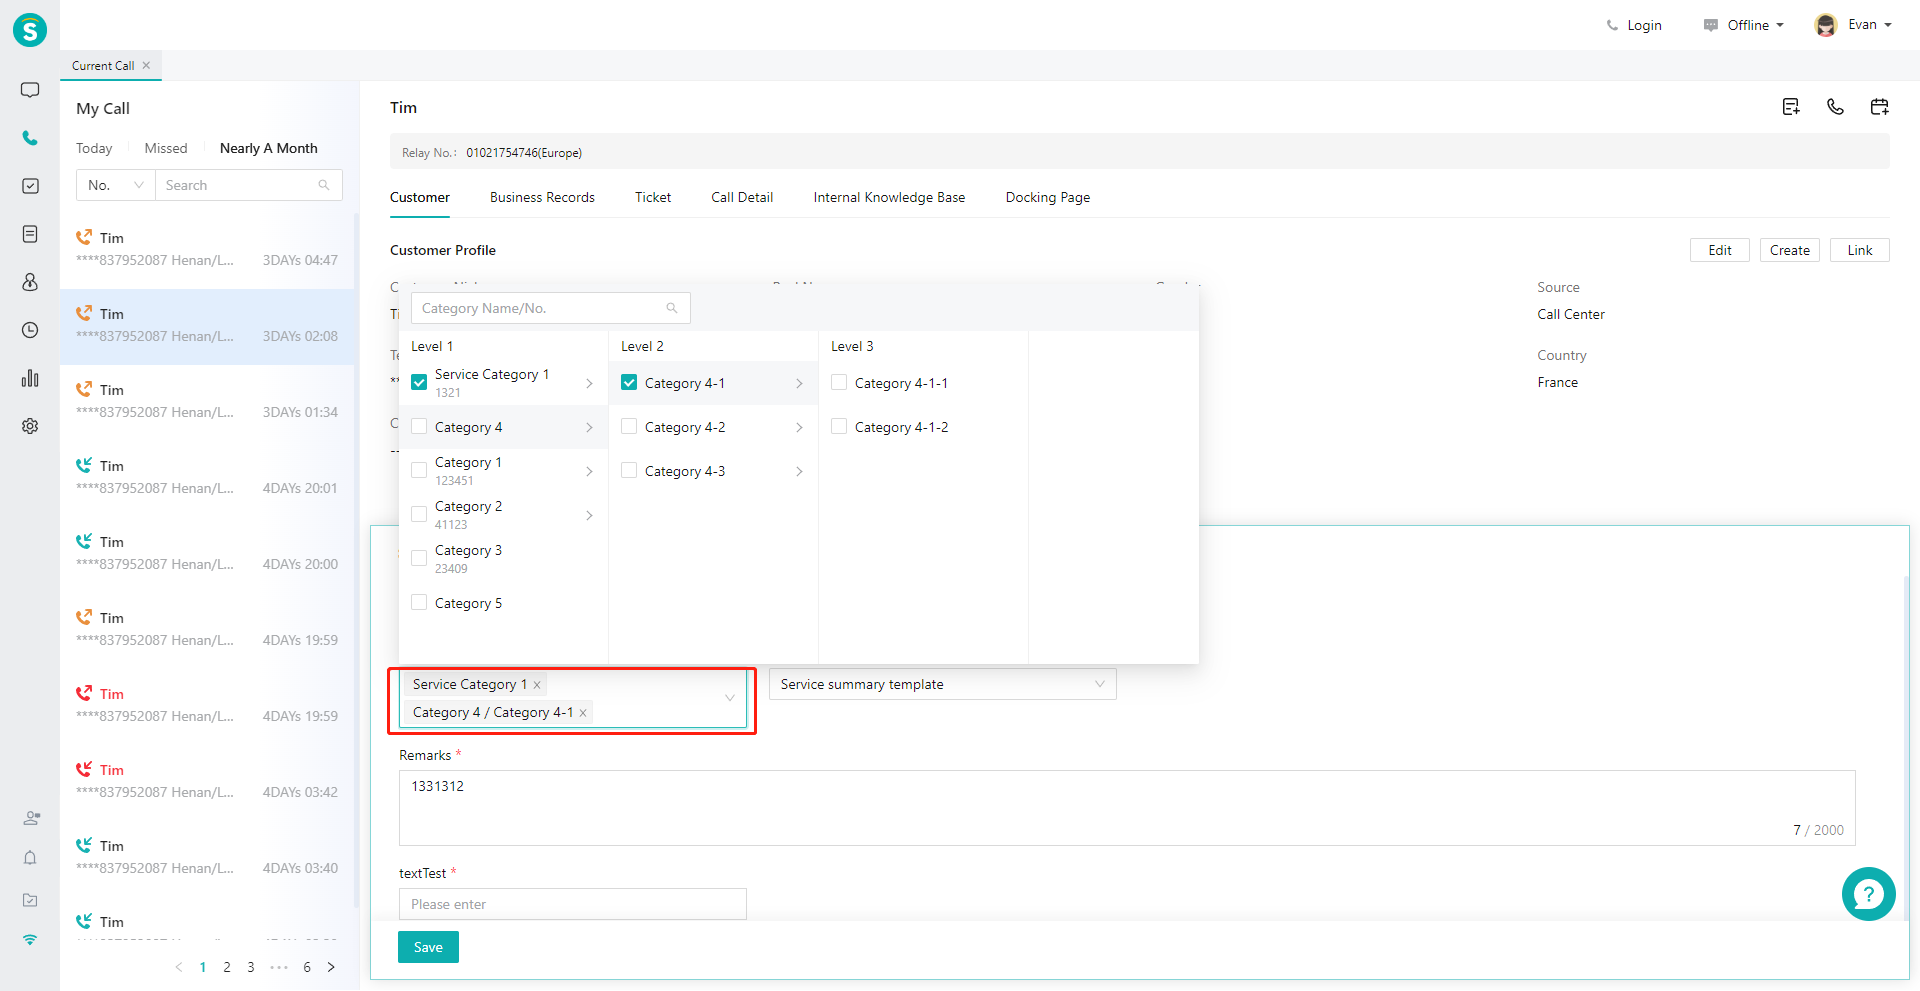Open the help question mark bubble
Screen dimensions: 1920x991
tap(1868, 894)
